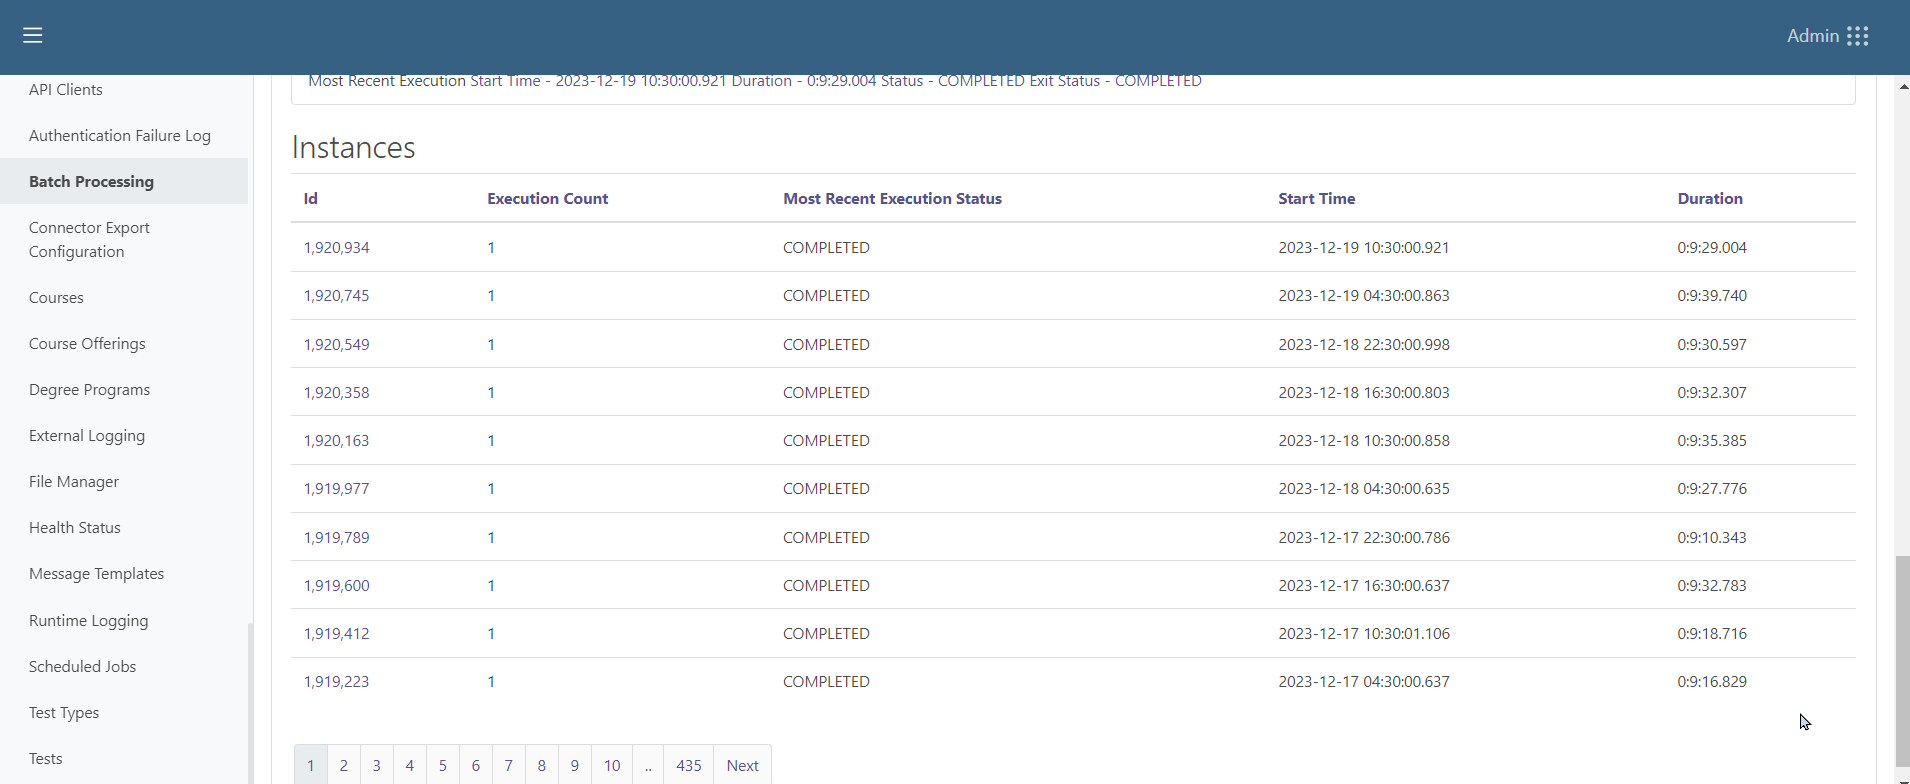The height and width of the screenshot is (784, 1910).
Task: Click the Id column header
Action: [311, 199]
